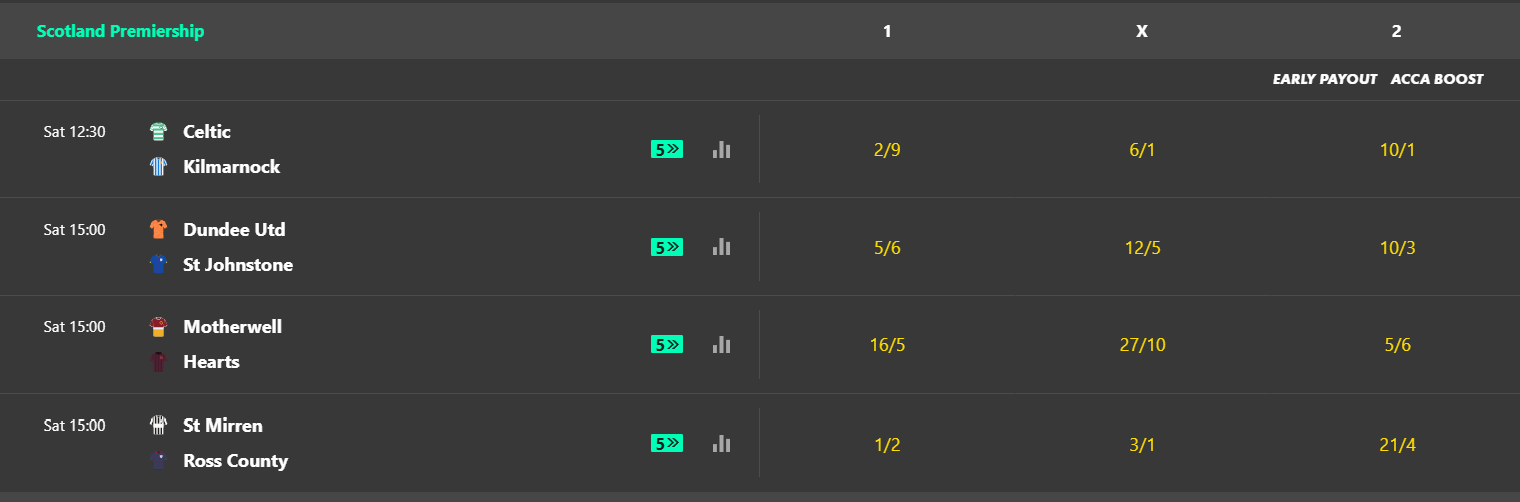
Task: Show stats bars for St Mirren match
Action: (721, 443)
